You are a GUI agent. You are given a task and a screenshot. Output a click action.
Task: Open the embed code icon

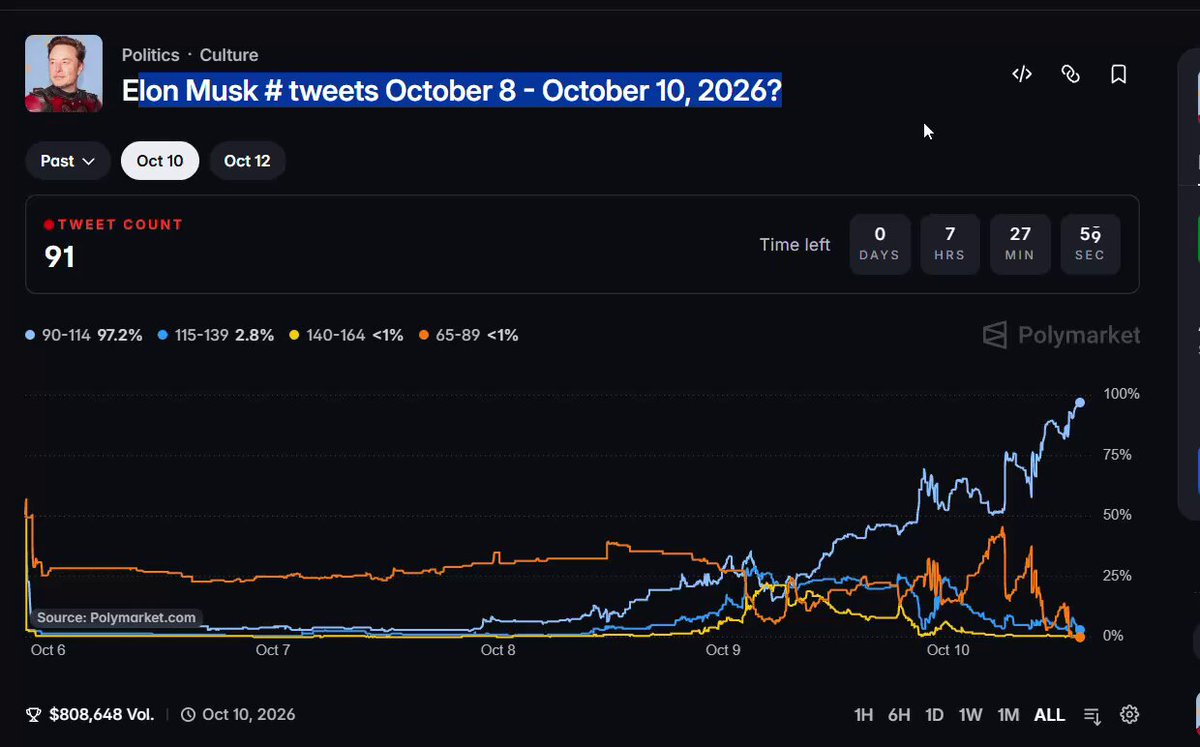1021,74
